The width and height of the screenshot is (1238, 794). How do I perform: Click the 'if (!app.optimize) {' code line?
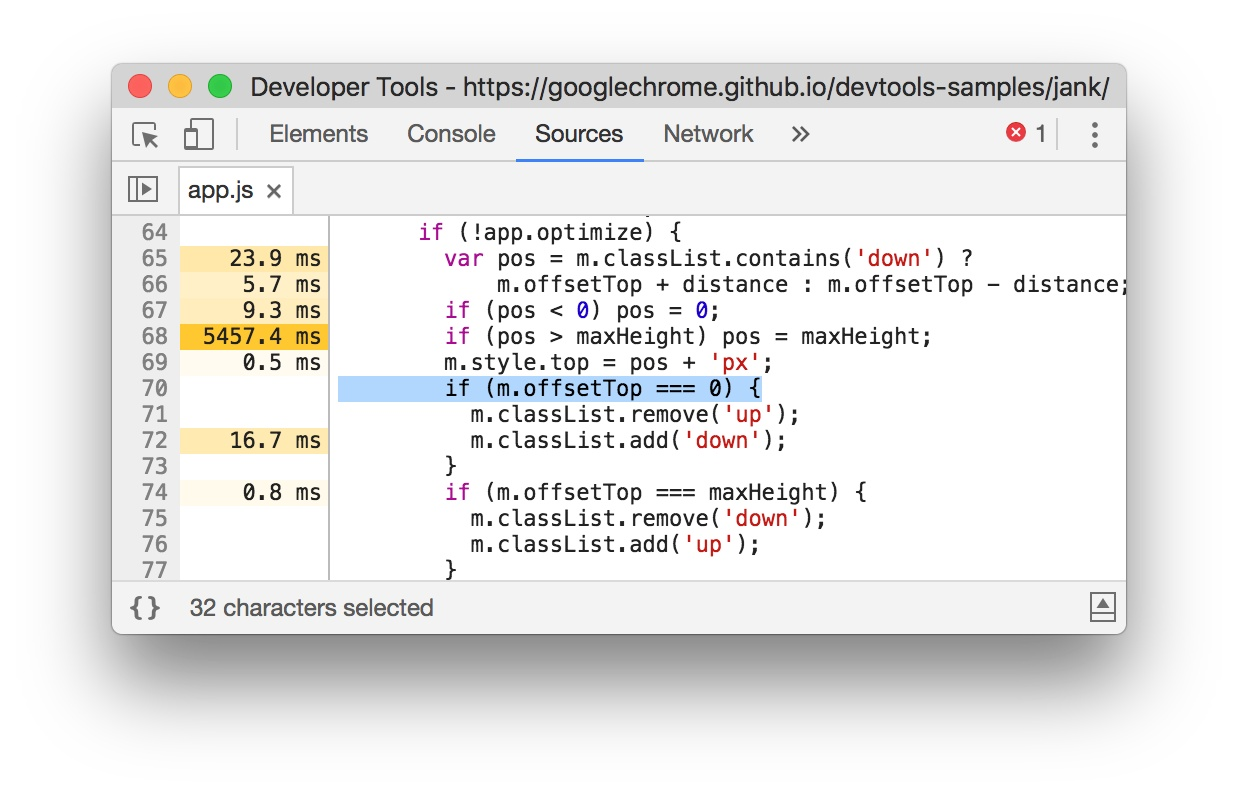coord(549,232)
